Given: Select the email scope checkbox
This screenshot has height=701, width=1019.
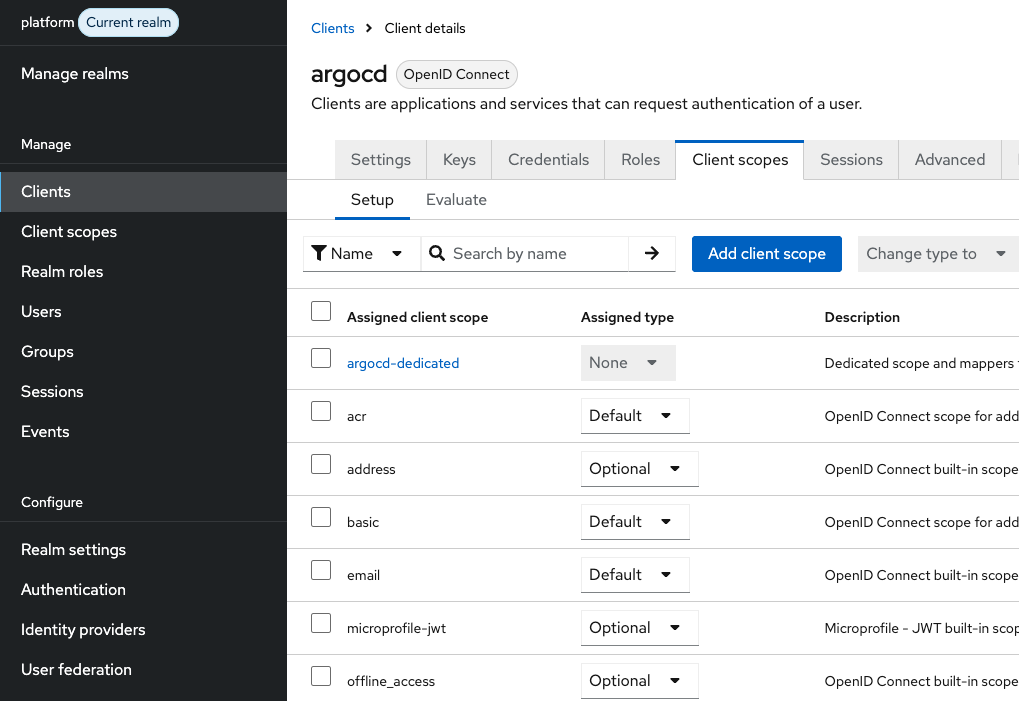Looking at the screenshot, I should (x=321, y=570).
